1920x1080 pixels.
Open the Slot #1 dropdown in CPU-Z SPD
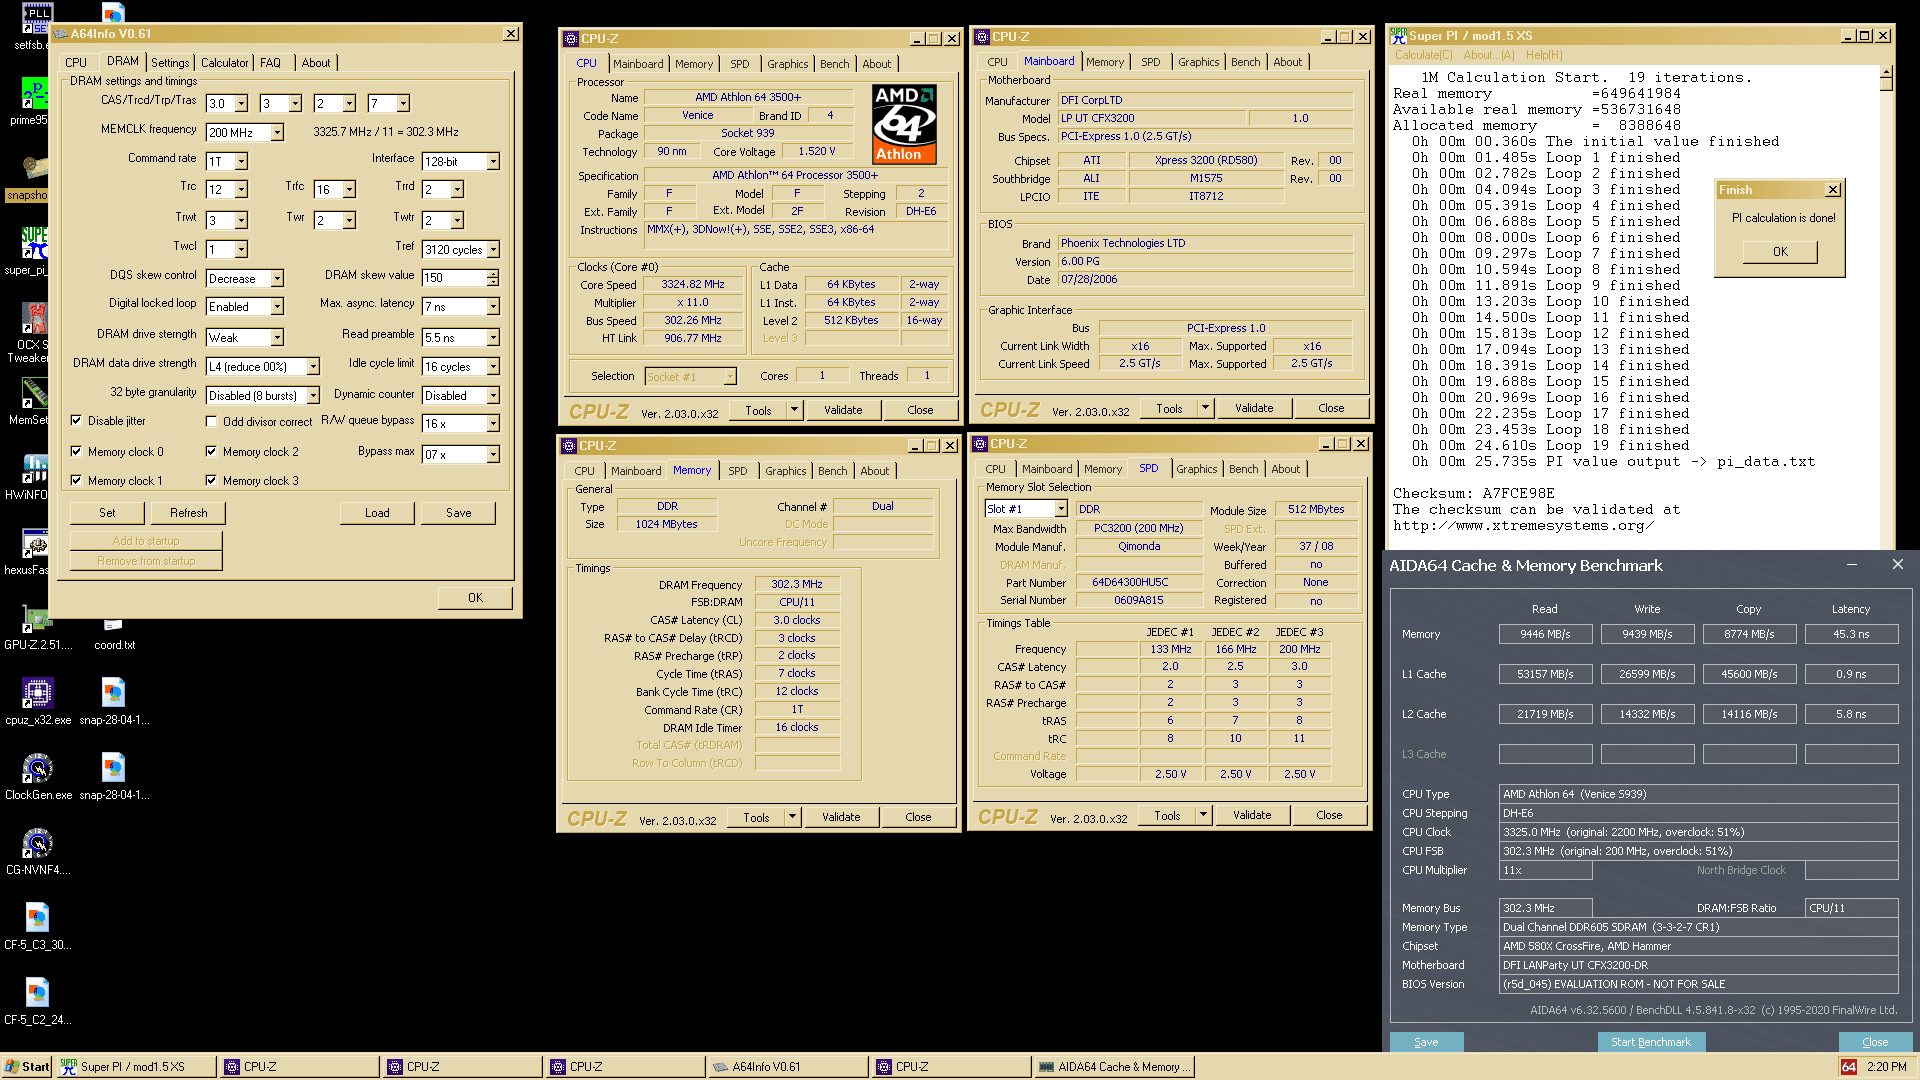click(x=1061, y=509)
